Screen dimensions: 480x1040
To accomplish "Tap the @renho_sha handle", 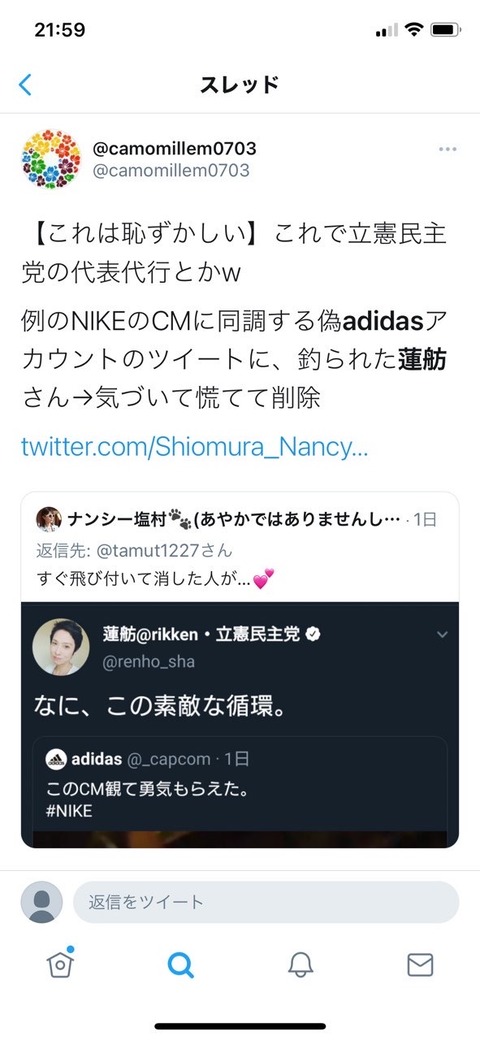I will tap(149, 662).
